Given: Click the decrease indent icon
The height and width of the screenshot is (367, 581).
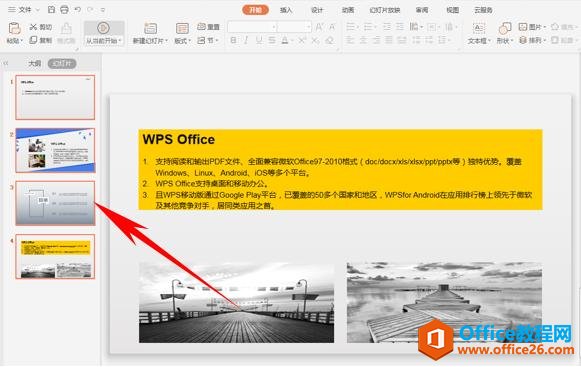Looking at the screenshot, I should [x=387, y=27].
